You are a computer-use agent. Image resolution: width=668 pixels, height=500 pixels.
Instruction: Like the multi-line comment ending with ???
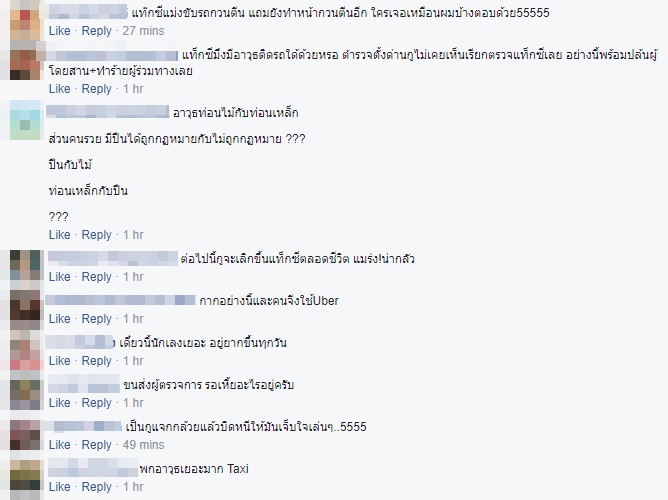[x=59, y=235]
